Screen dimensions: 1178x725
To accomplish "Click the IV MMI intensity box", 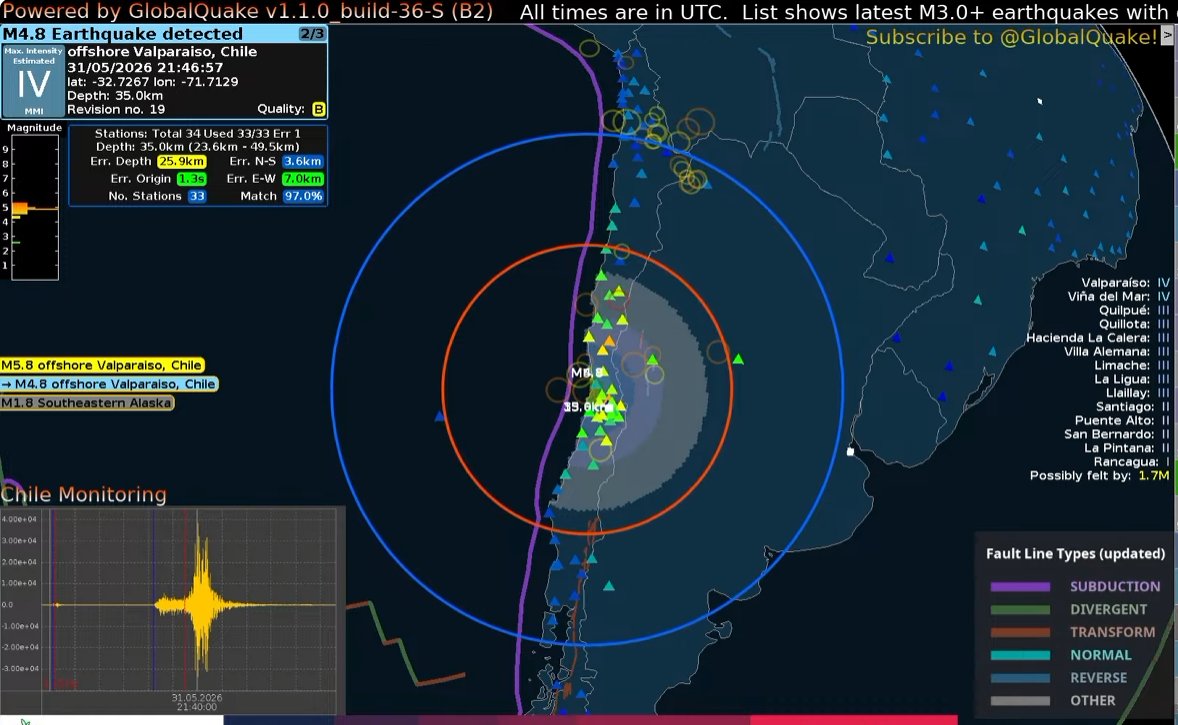I will 33,81.
